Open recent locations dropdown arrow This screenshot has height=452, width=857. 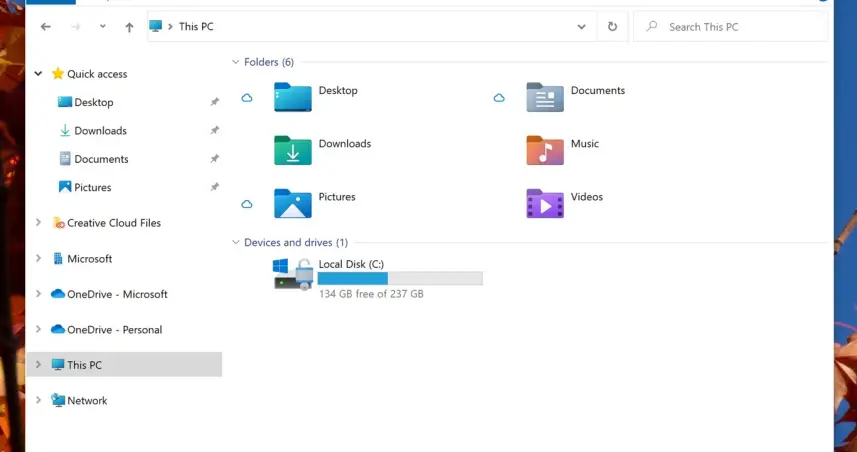[103, 27]
